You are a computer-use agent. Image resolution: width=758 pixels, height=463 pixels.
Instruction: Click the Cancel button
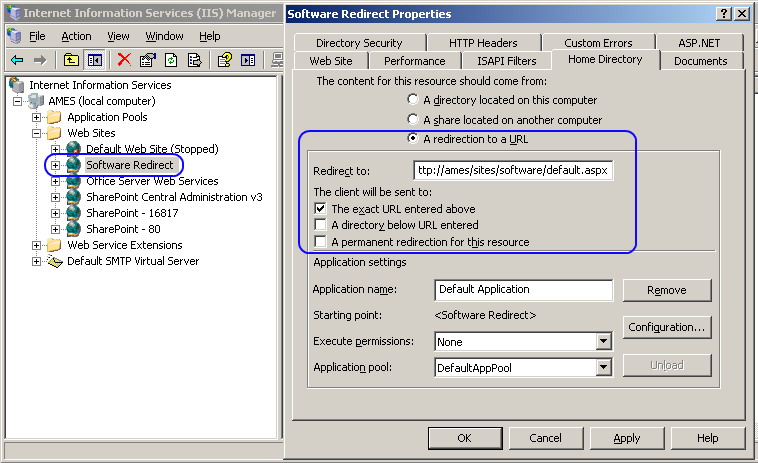545,438
